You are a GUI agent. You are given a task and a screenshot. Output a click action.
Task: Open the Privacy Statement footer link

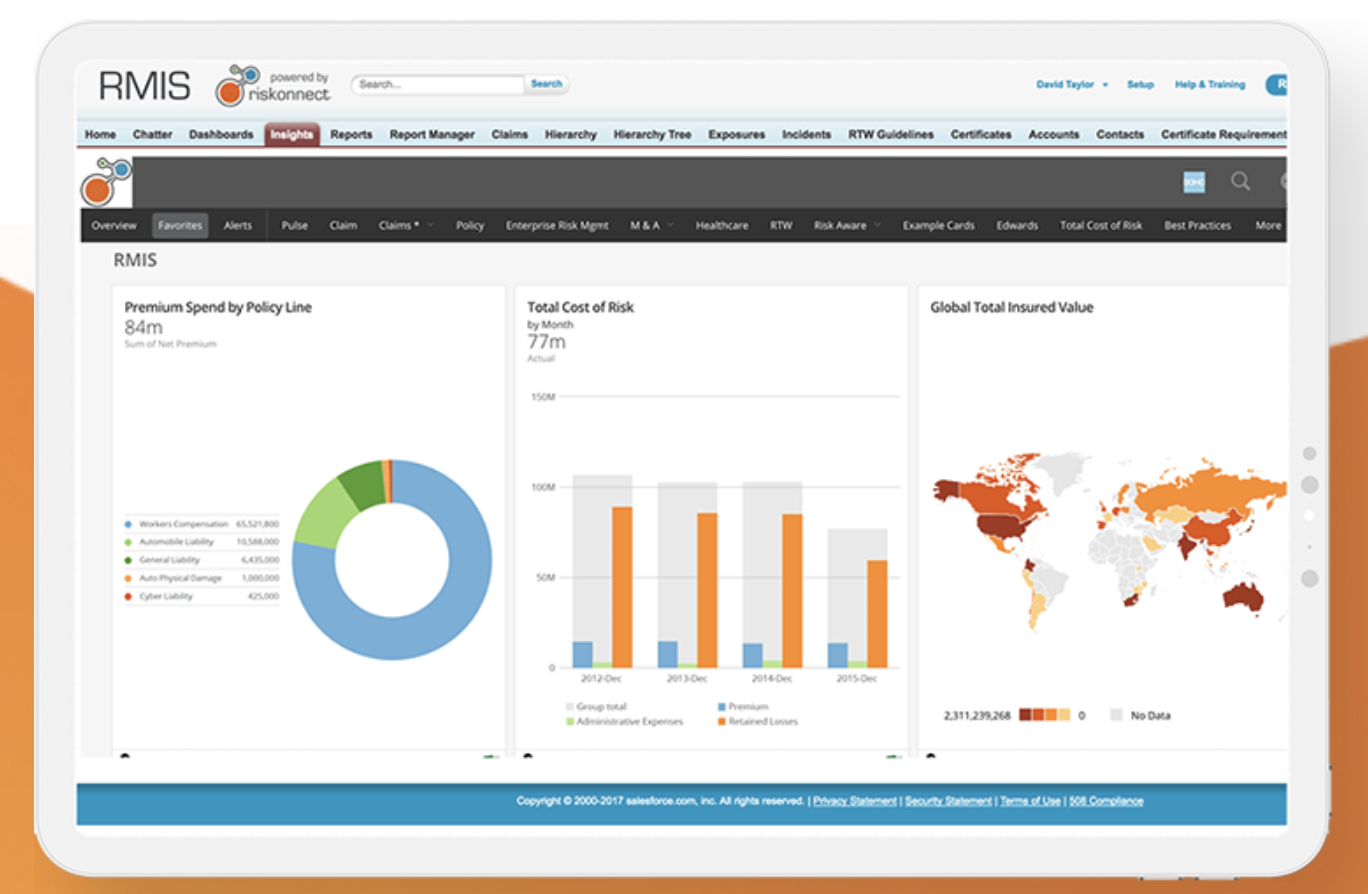(855, 801)
